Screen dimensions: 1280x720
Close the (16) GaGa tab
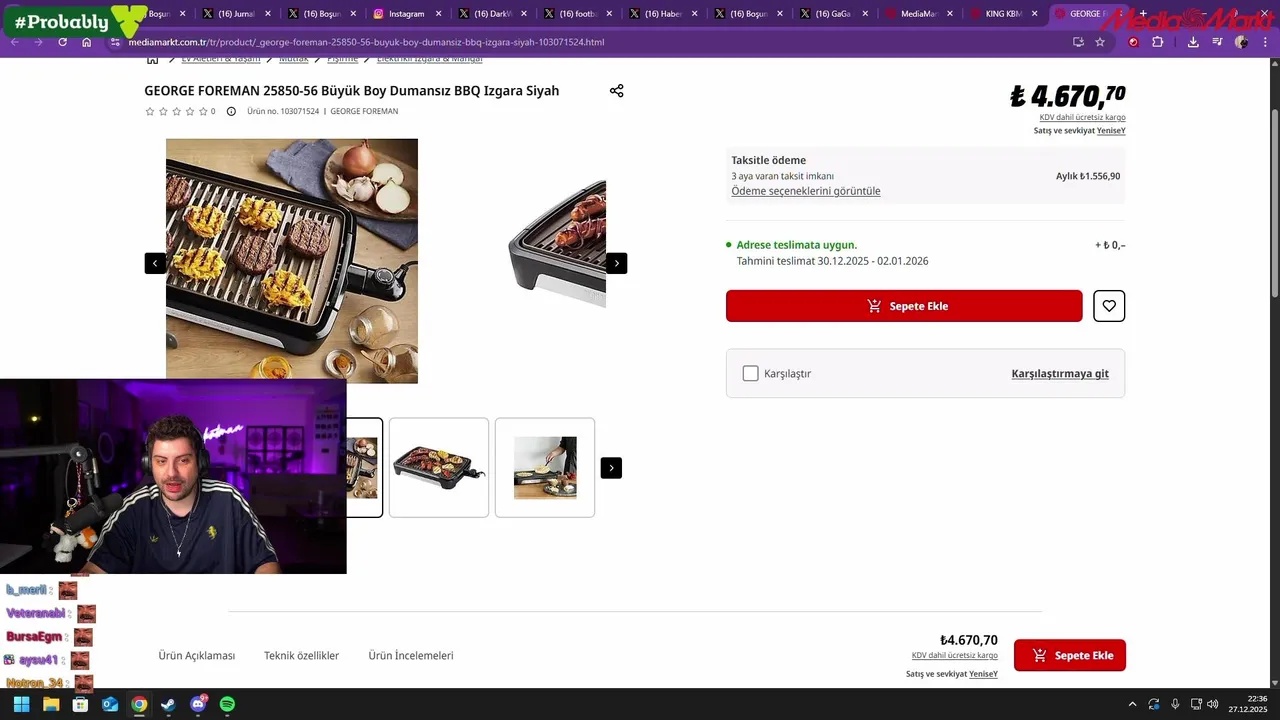865,14
